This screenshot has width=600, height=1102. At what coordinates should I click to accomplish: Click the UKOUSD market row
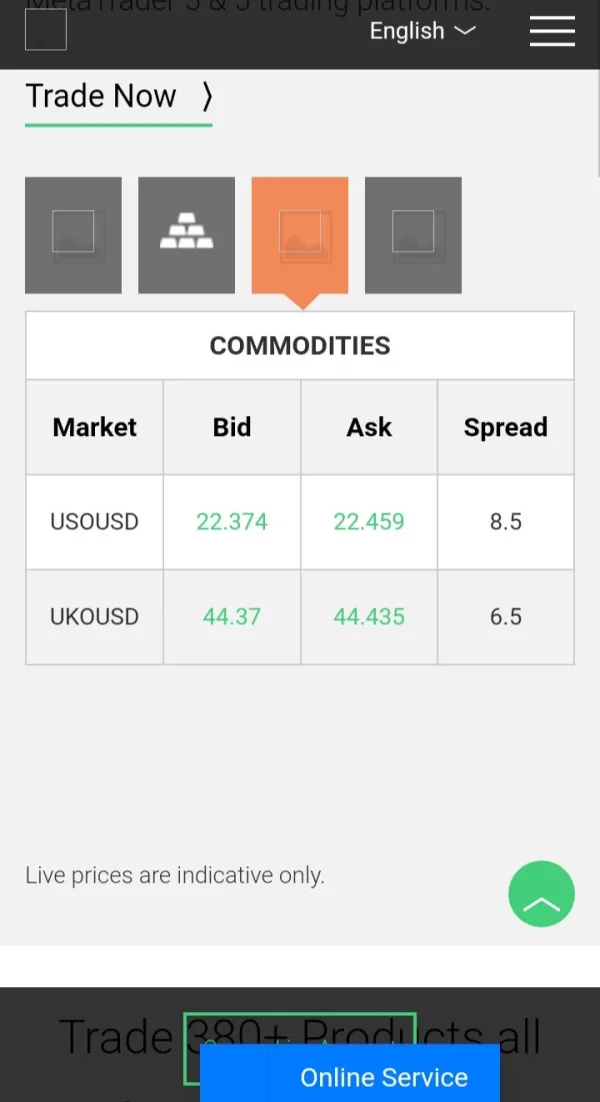(94, 616)
